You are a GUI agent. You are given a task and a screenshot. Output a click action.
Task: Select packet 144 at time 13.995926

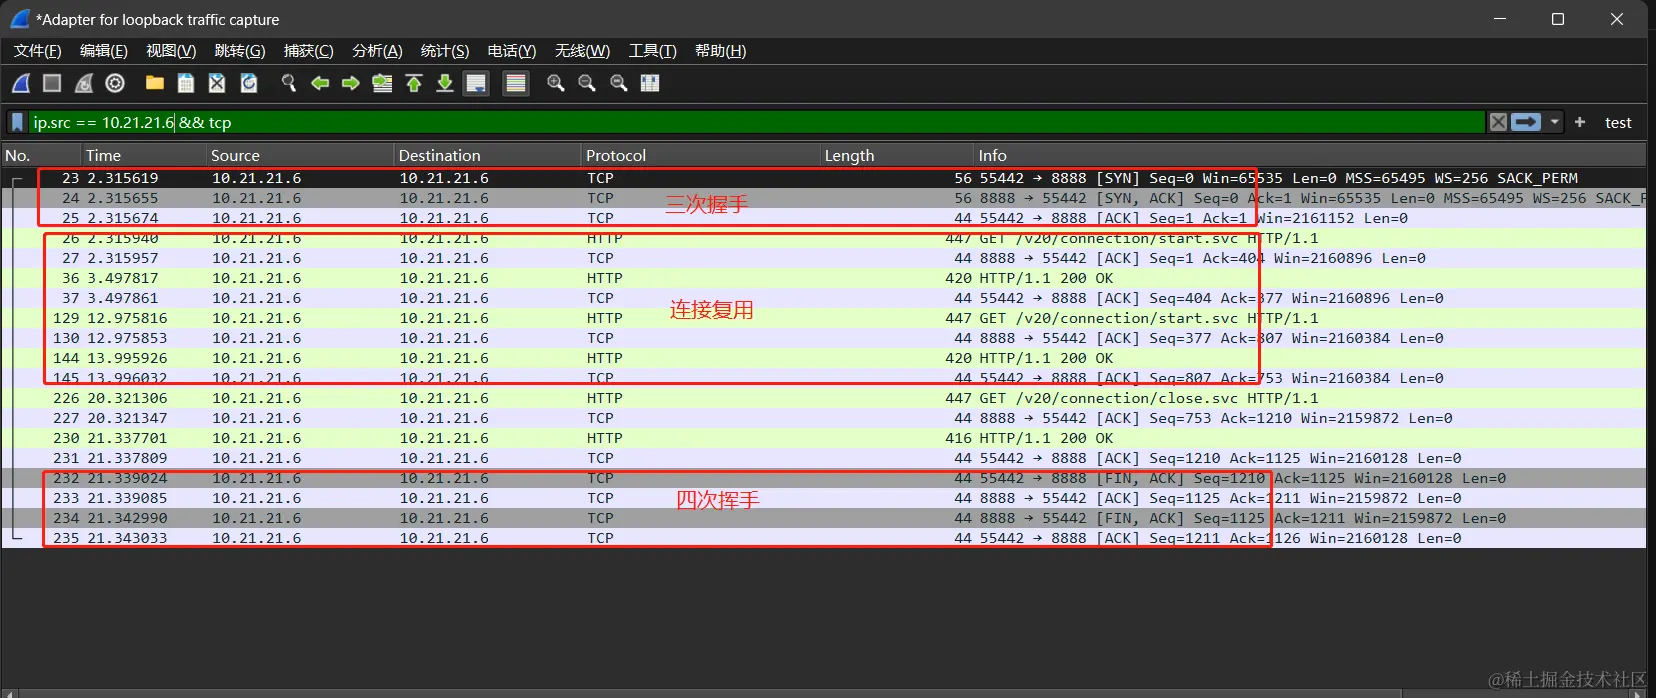[x=824, y=358]
